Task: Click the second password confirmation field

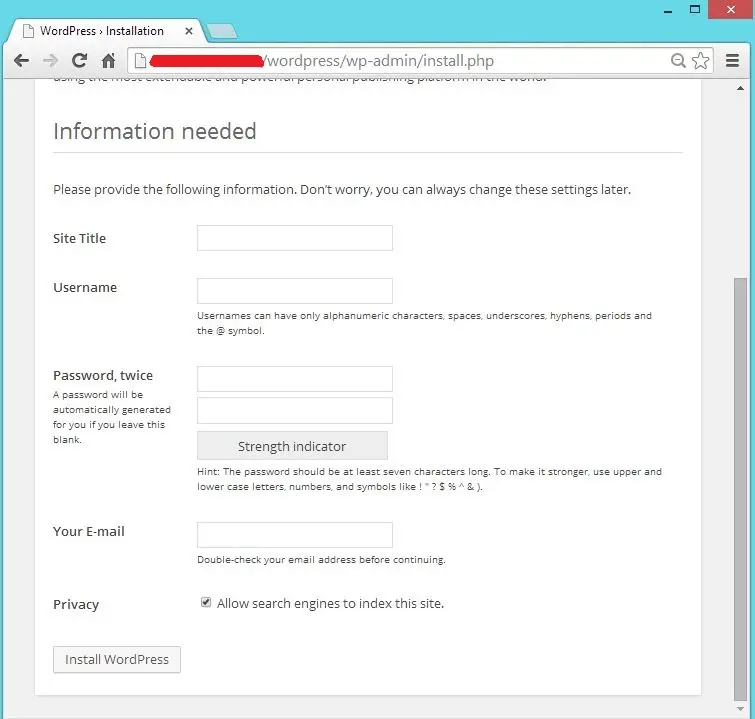Action: pos(295,411)
